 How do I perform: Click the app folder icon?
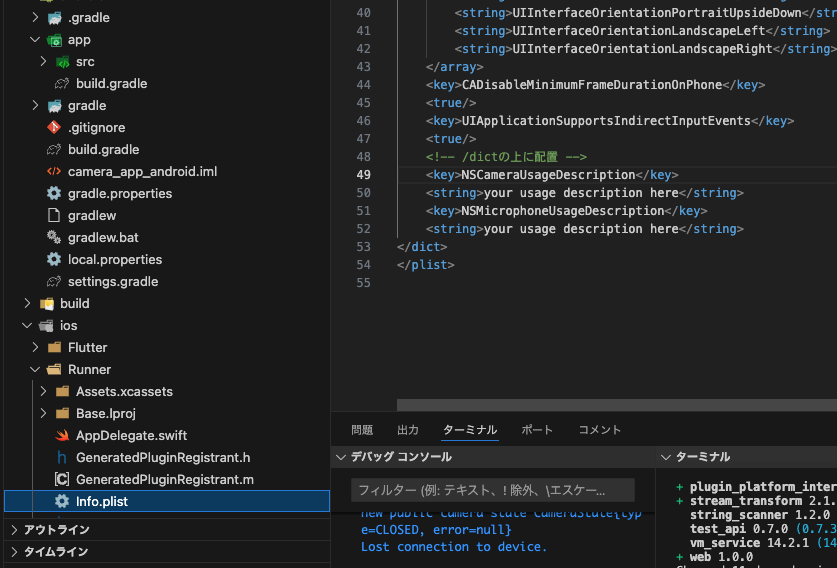pyautogui.click(x=54, y=40)
